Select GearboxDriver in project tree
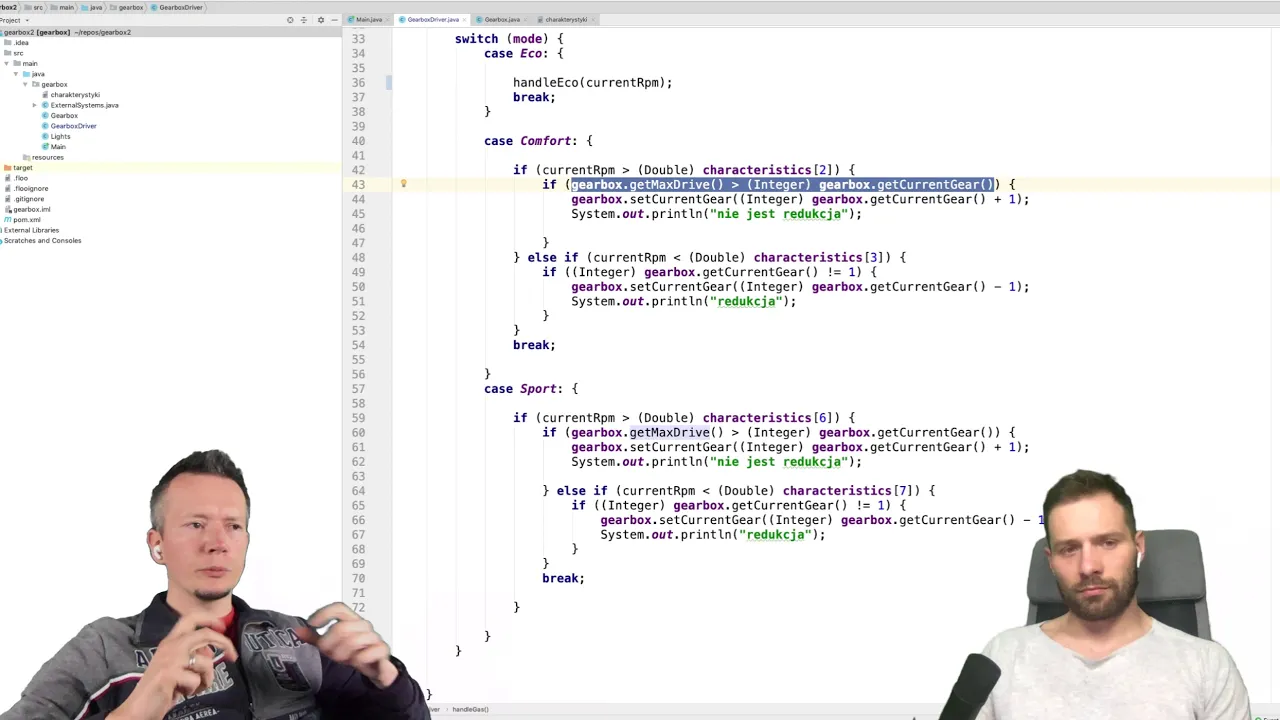Image resolution: width=1280 pixels, height=720 pixels. pyautogui.click(x=73, y=126)
